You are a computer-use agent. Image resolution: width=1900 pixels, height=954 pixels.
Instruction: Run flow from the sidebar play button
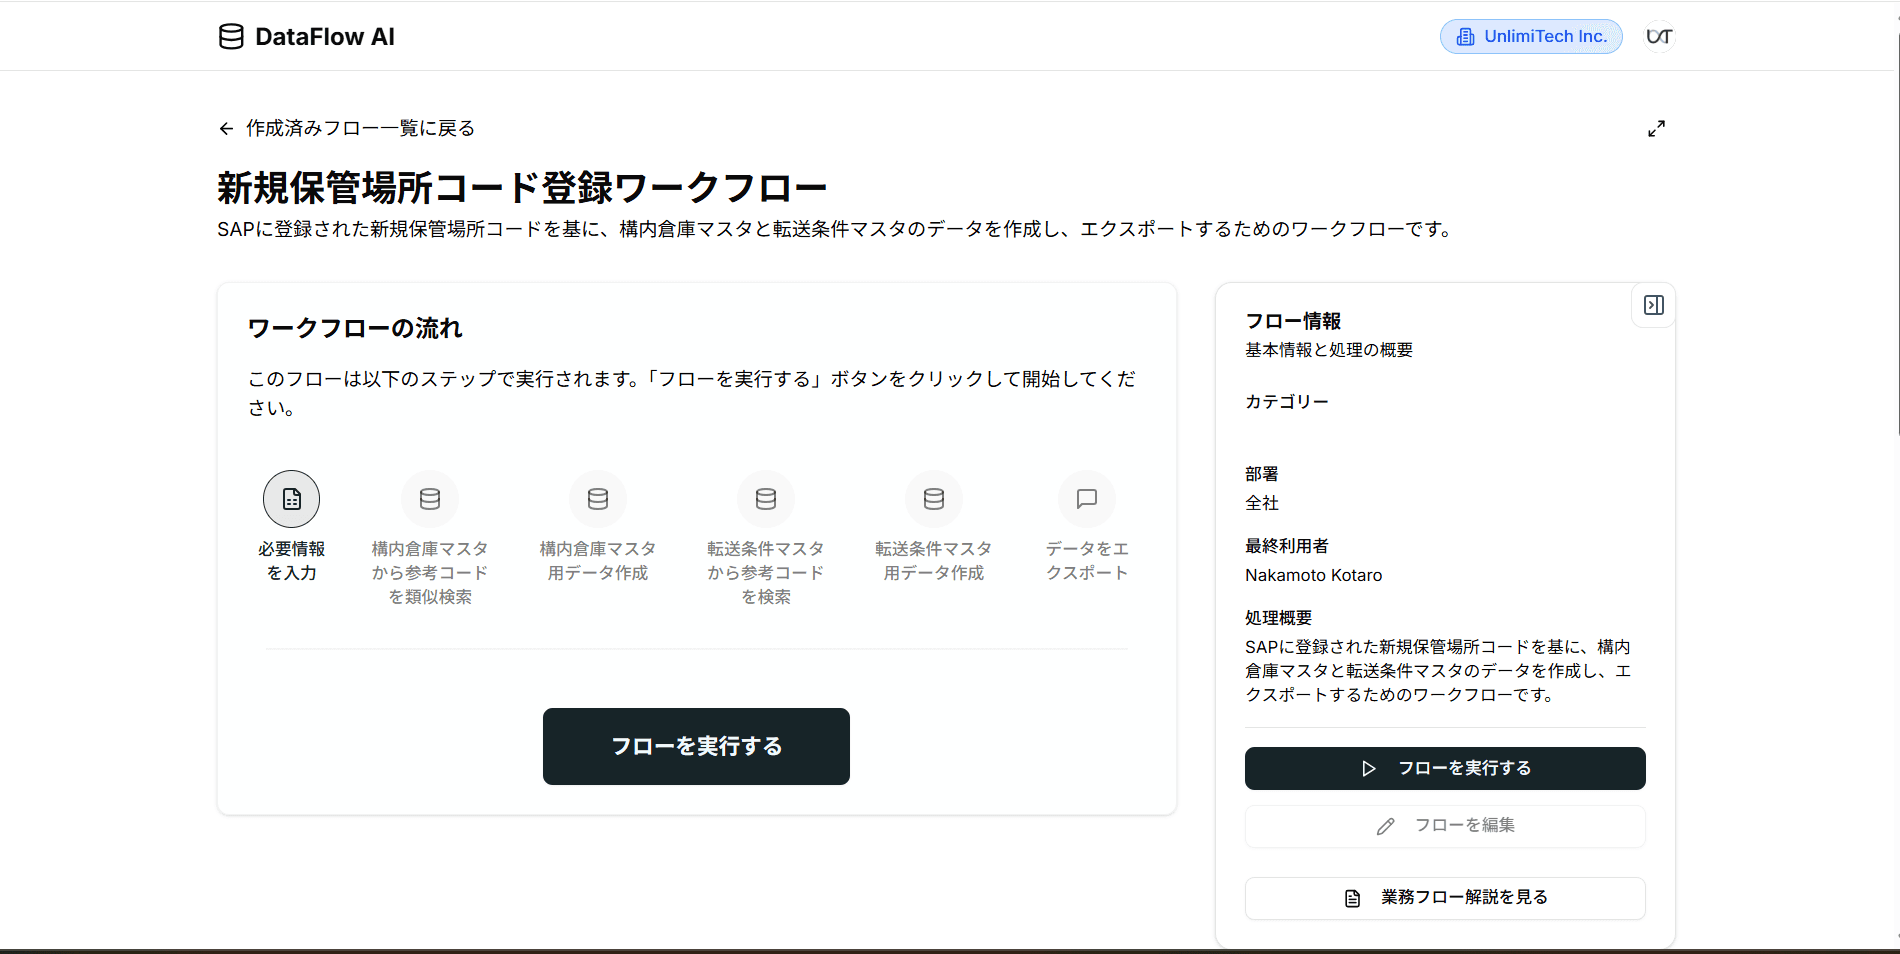[1445, 768]
